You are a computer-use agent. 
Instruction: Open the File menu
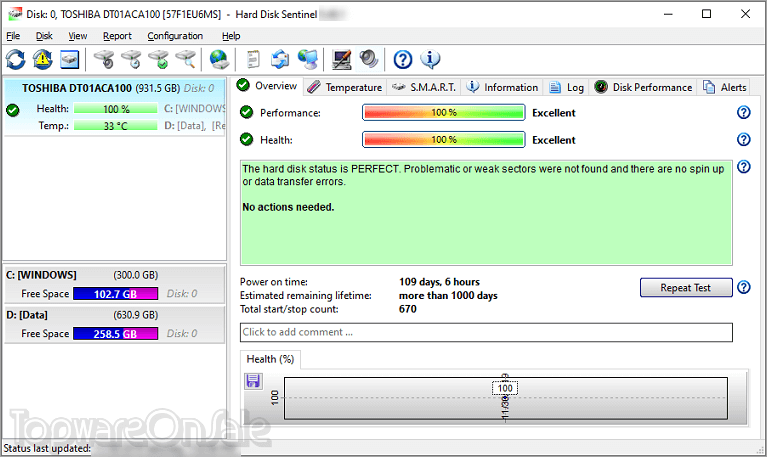click(x=13, y=36)
